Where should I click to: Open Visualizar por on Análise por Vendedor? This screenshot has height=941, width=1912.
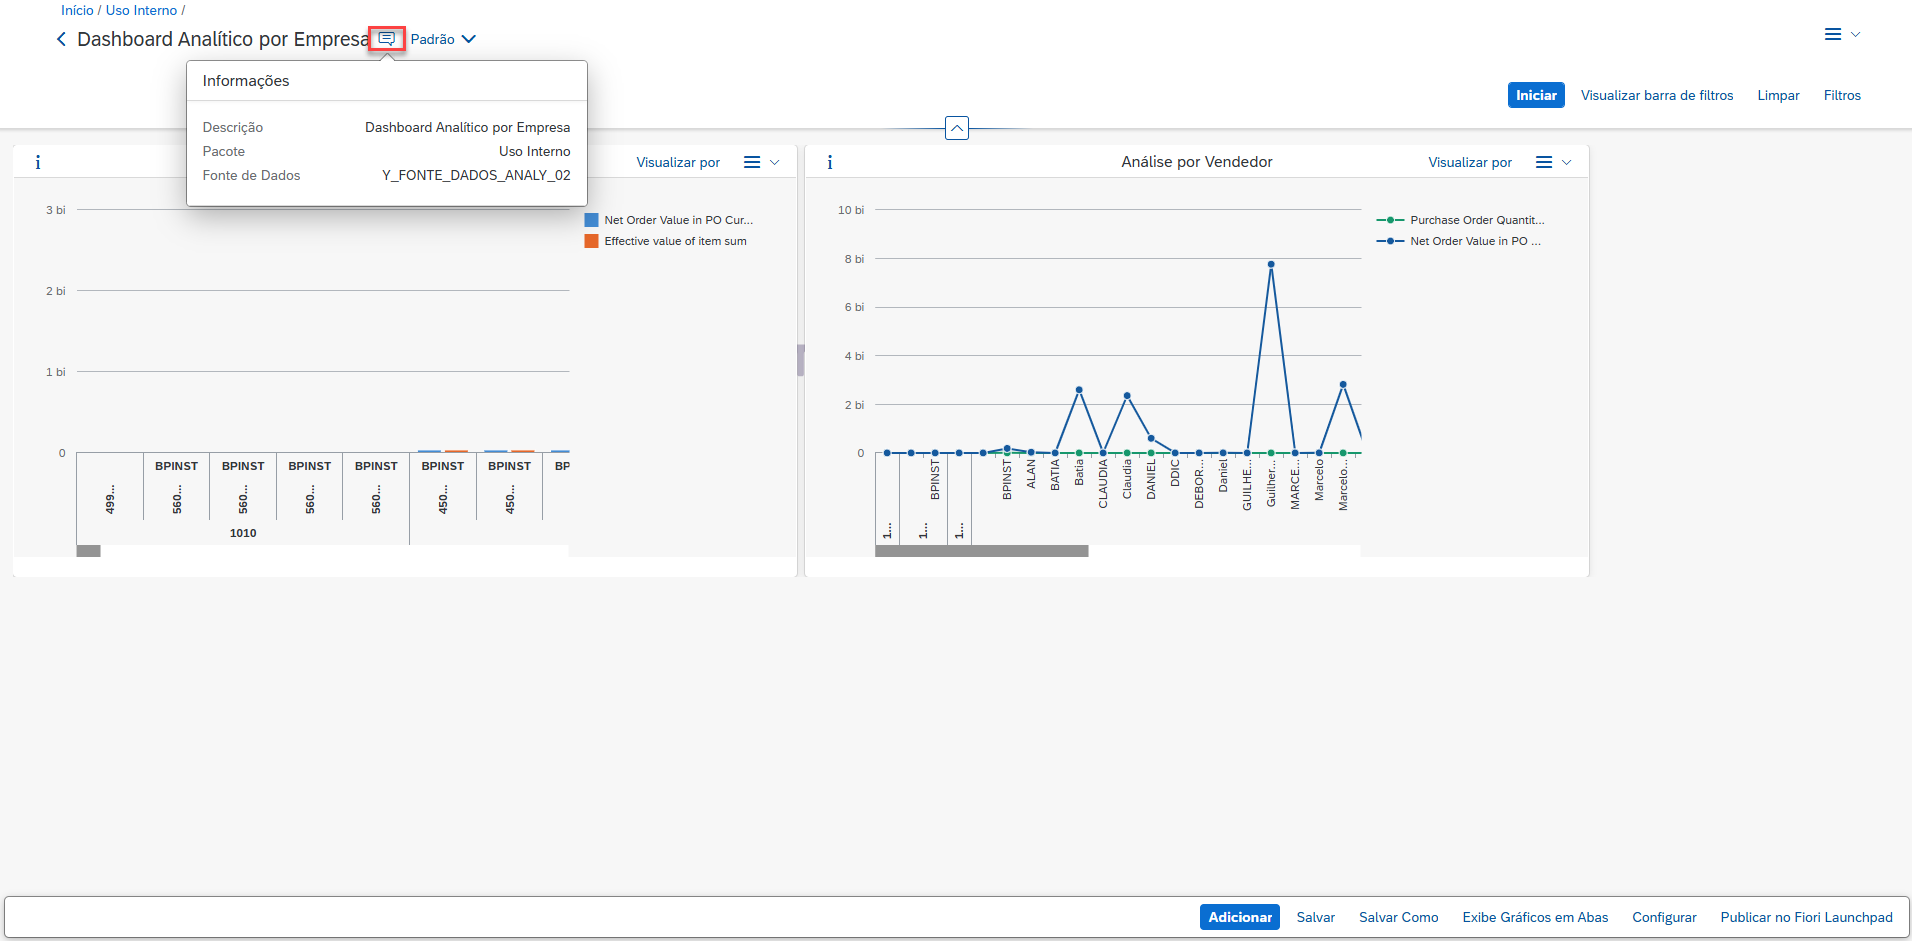click(x=1469, y=162)
